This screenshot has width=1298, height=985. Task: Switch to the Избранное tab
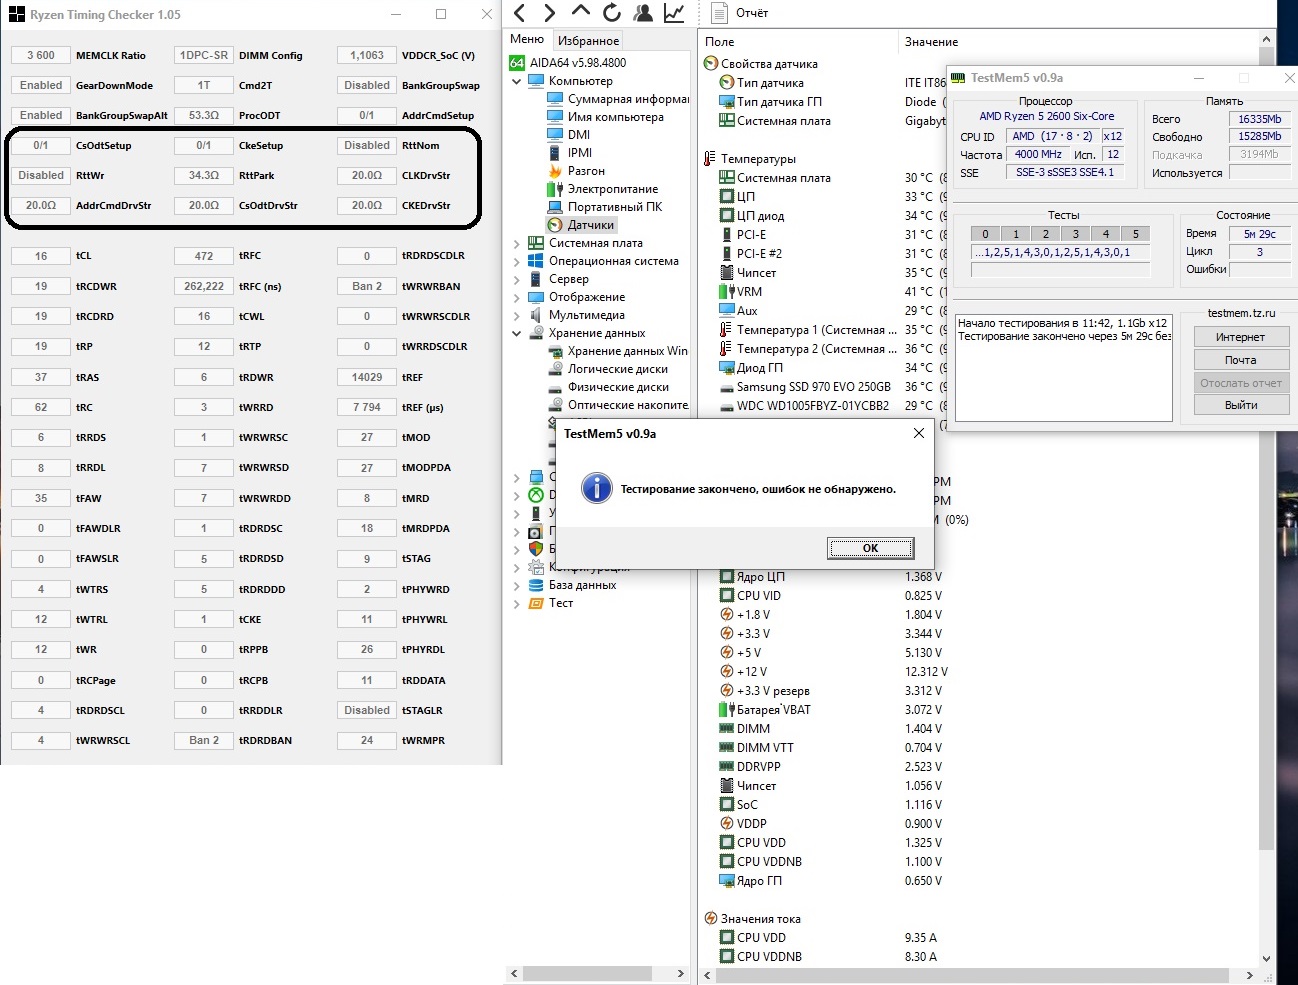(x=588, y=40)
